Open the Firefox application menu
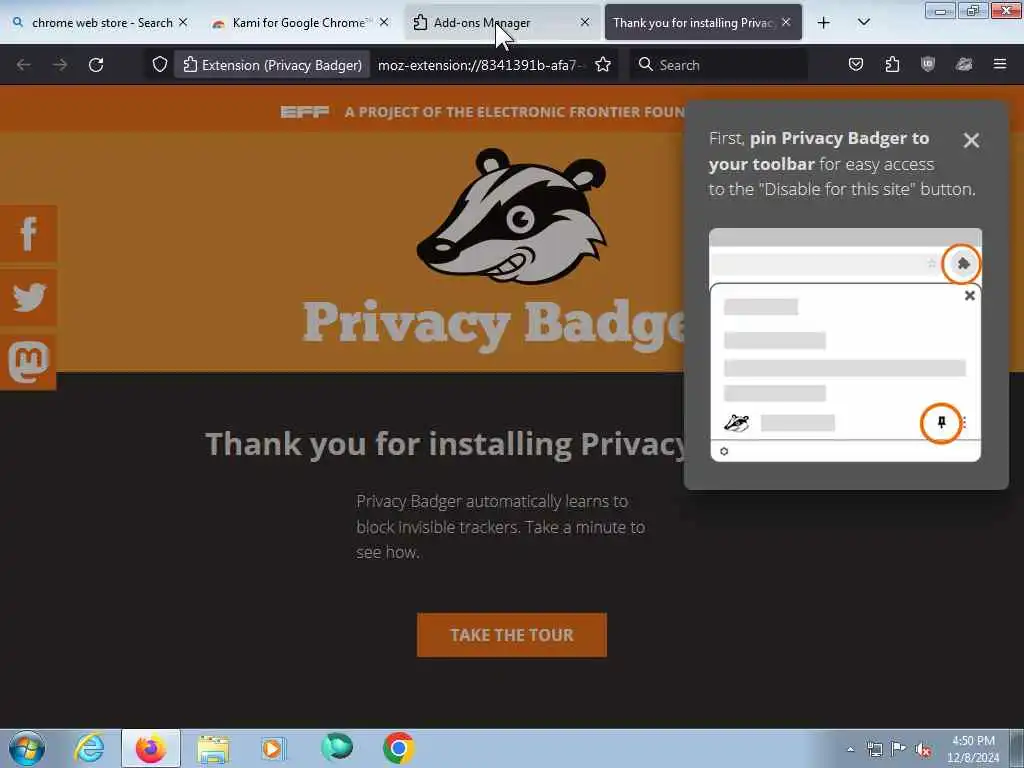Screen dimensions: 1024x768 point(999,65)
